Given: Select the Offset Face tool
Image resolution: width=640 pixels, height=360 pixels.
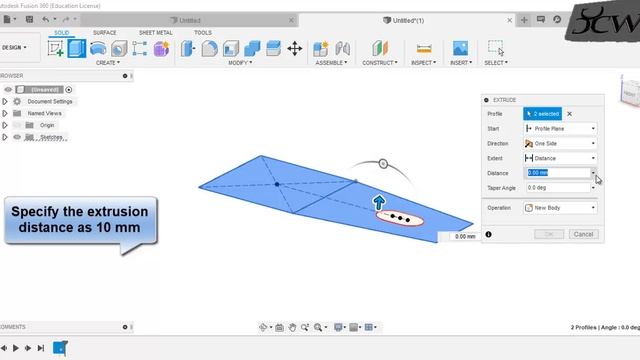Looking at the screenshot, I should [273, 48].
